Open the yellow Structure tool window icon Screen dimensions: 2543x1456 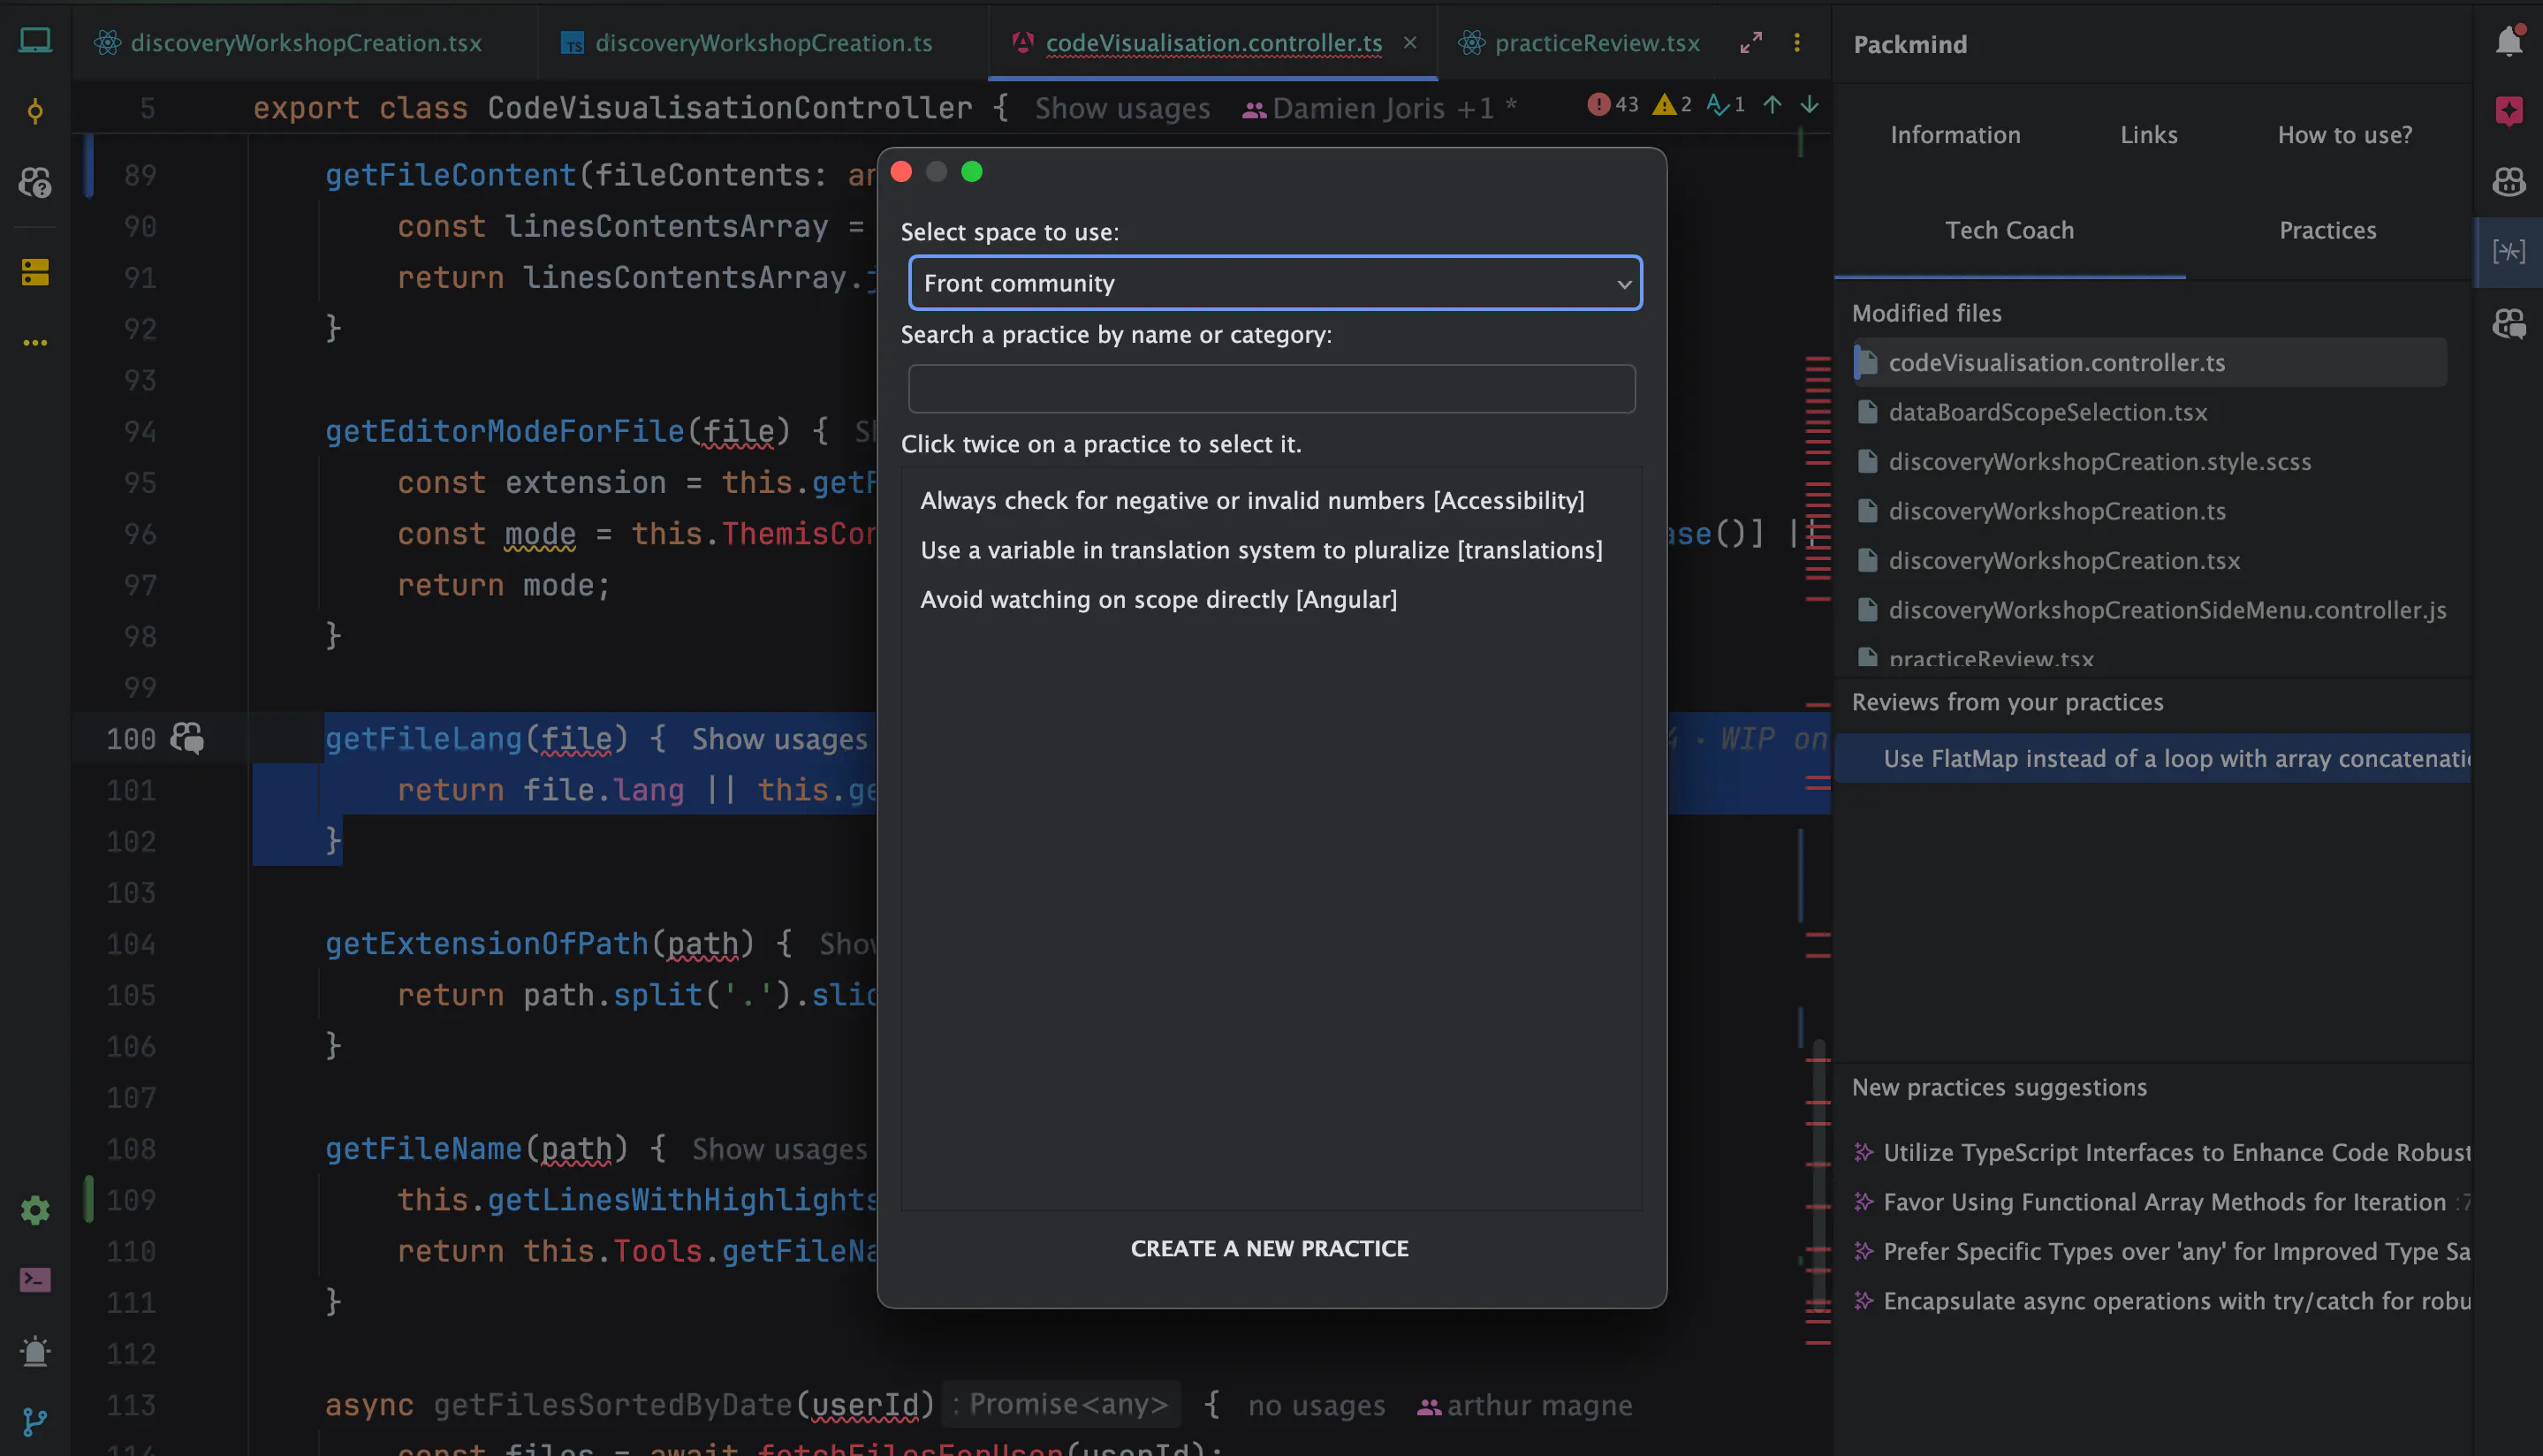(x=35, y=272)
